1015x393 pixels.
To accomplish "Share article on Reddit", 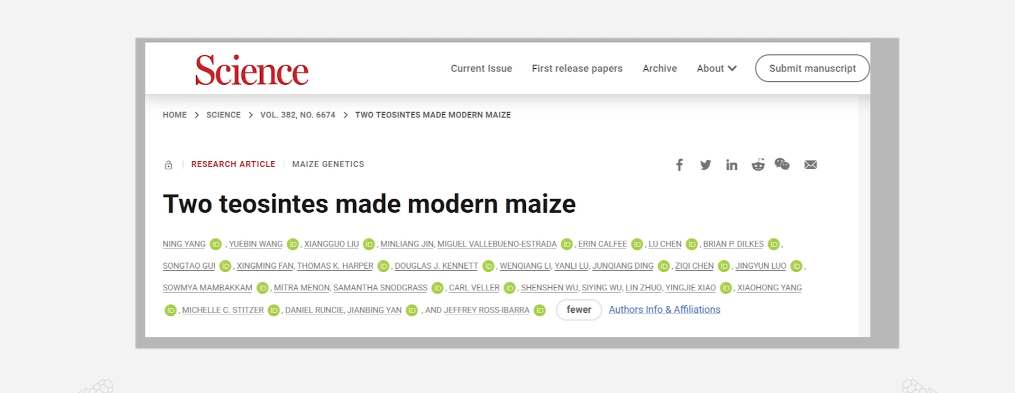I will pyautogui.click(x=758, y=164).
